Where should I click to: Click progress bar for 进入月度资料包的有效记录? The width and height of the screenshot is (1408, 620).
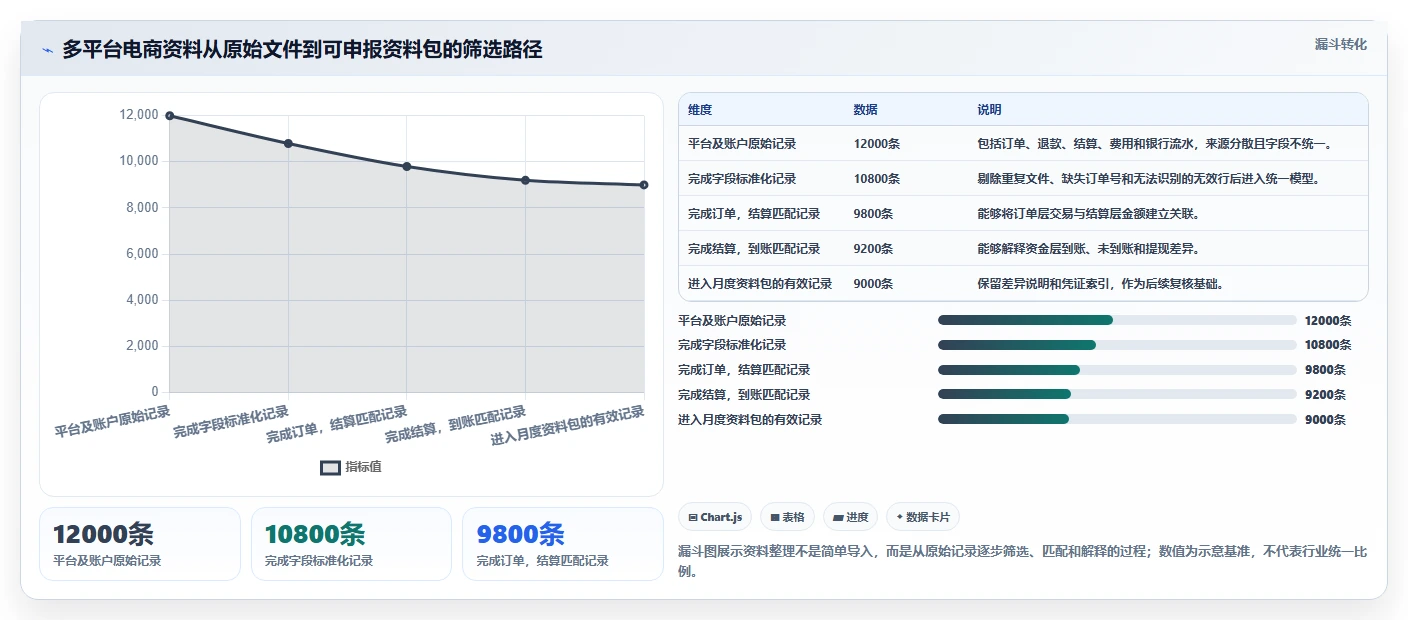coord(1117,419)
